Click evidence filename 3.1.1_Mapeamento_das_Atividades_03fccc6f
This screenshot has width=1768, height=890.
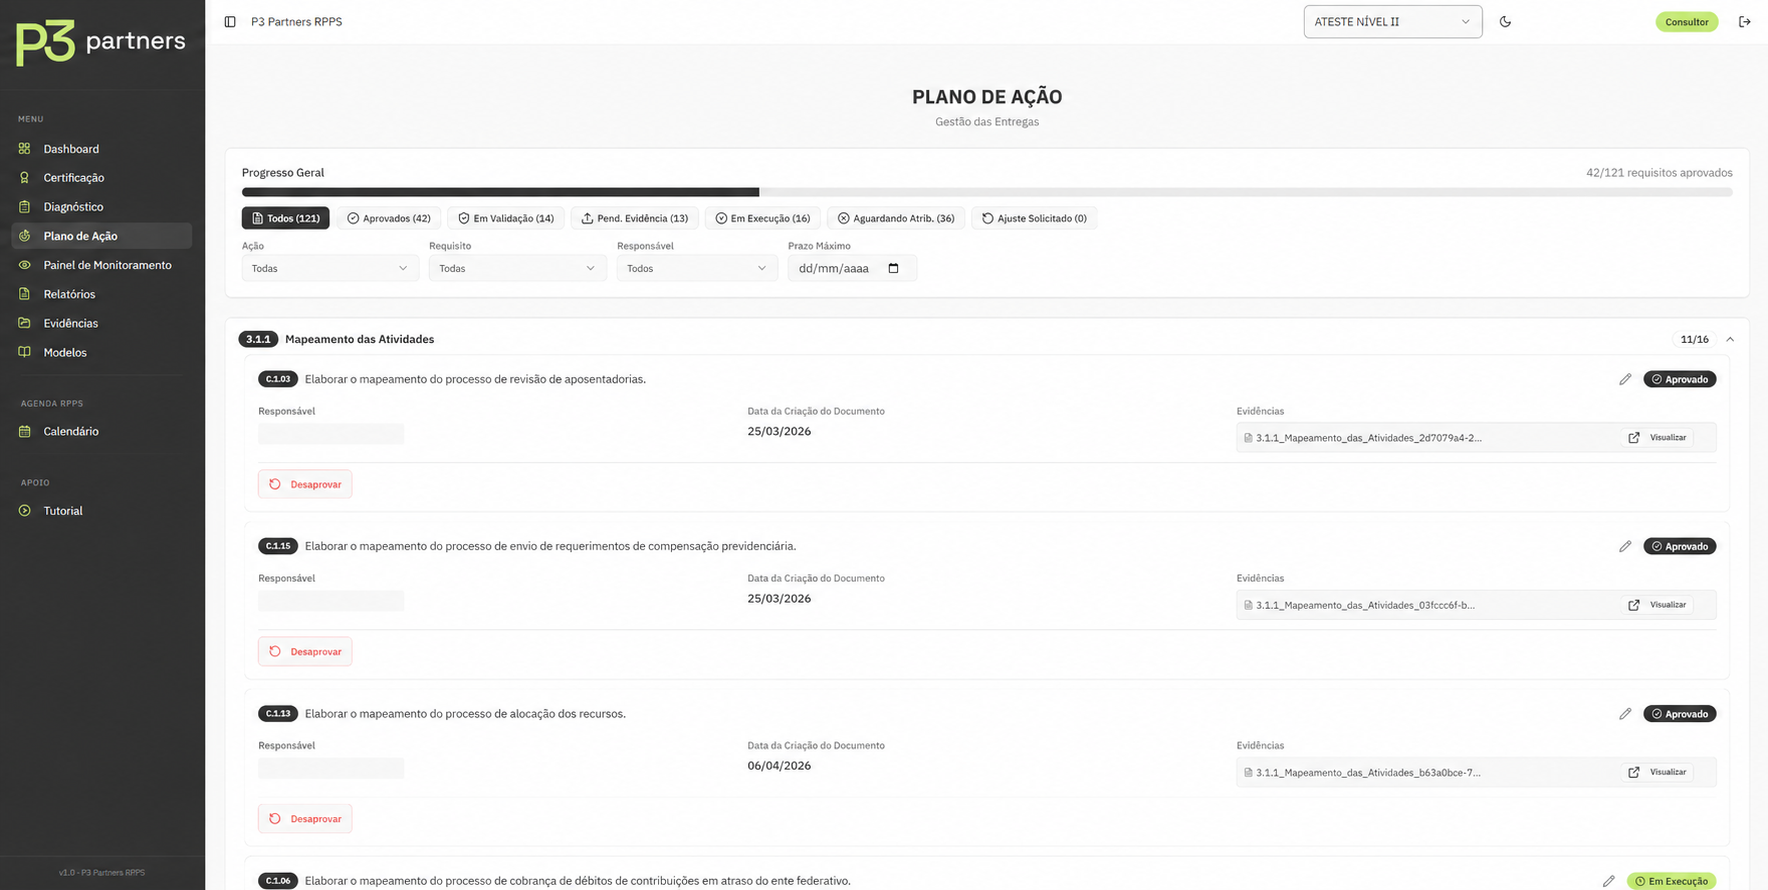pos(1365,605)
